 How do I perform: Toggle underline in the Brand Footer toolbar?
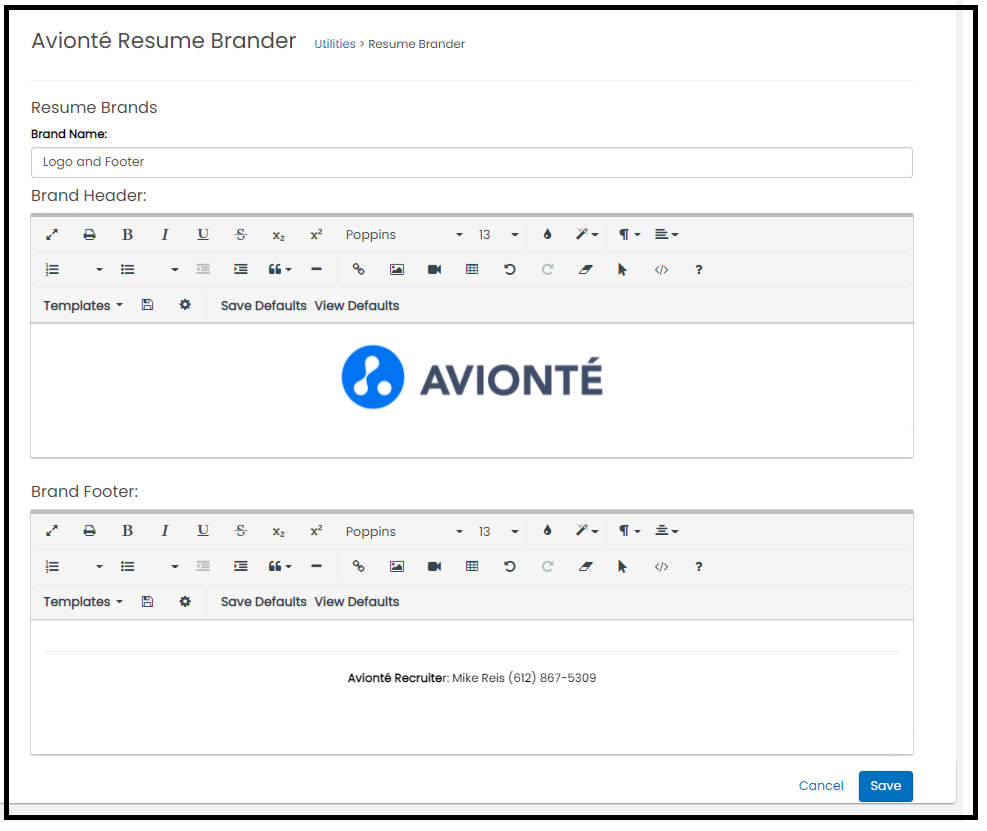coord(203,531)
